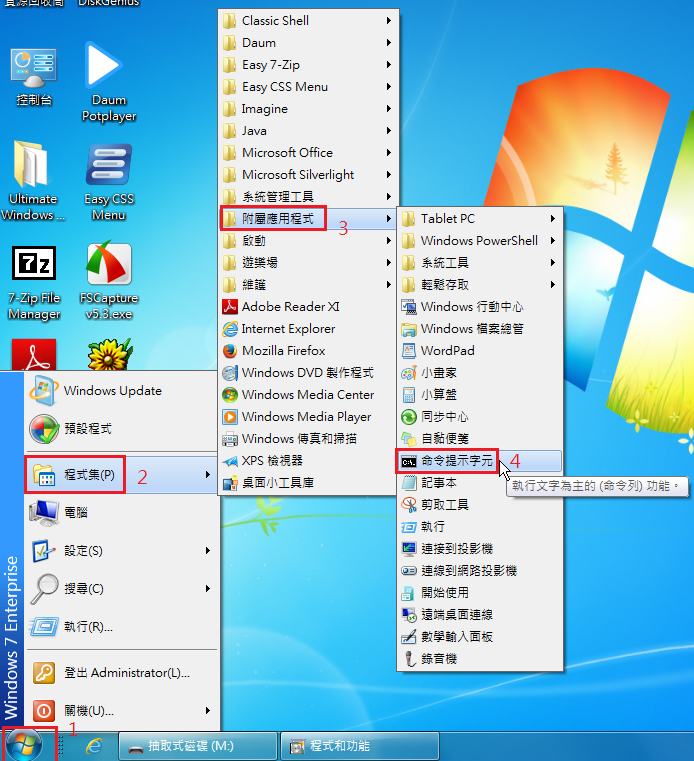
Task: Open 搜尋(C) submenu
Action: (121, 589)
